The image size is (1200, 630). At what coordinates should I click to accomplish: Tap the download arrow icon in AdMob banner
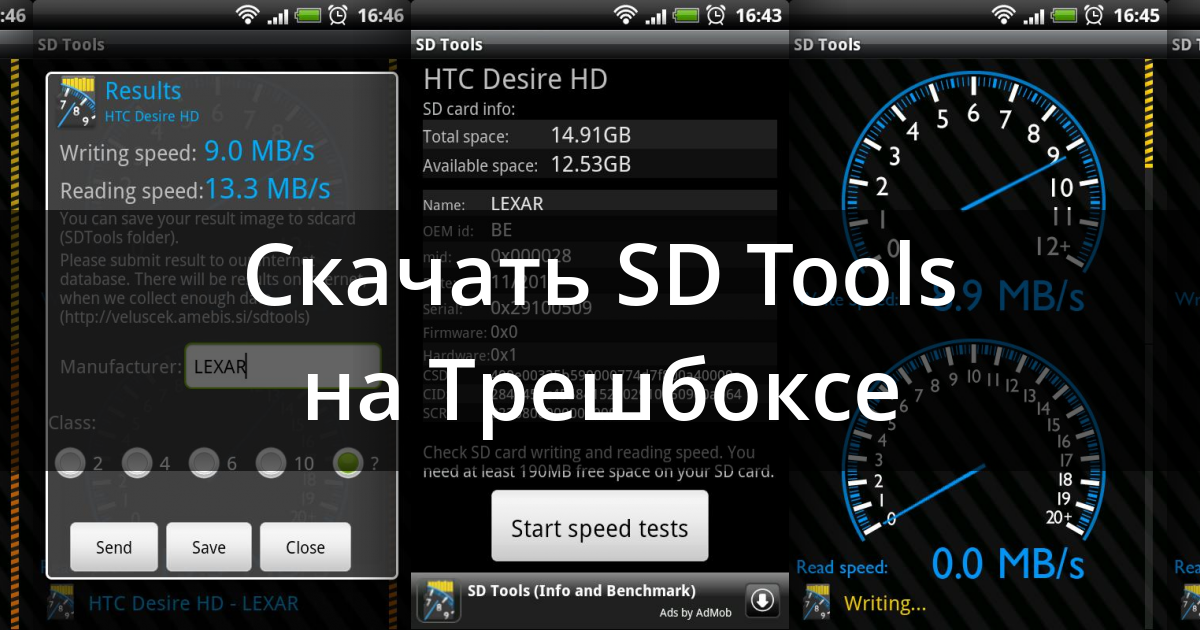pos(763,600)
